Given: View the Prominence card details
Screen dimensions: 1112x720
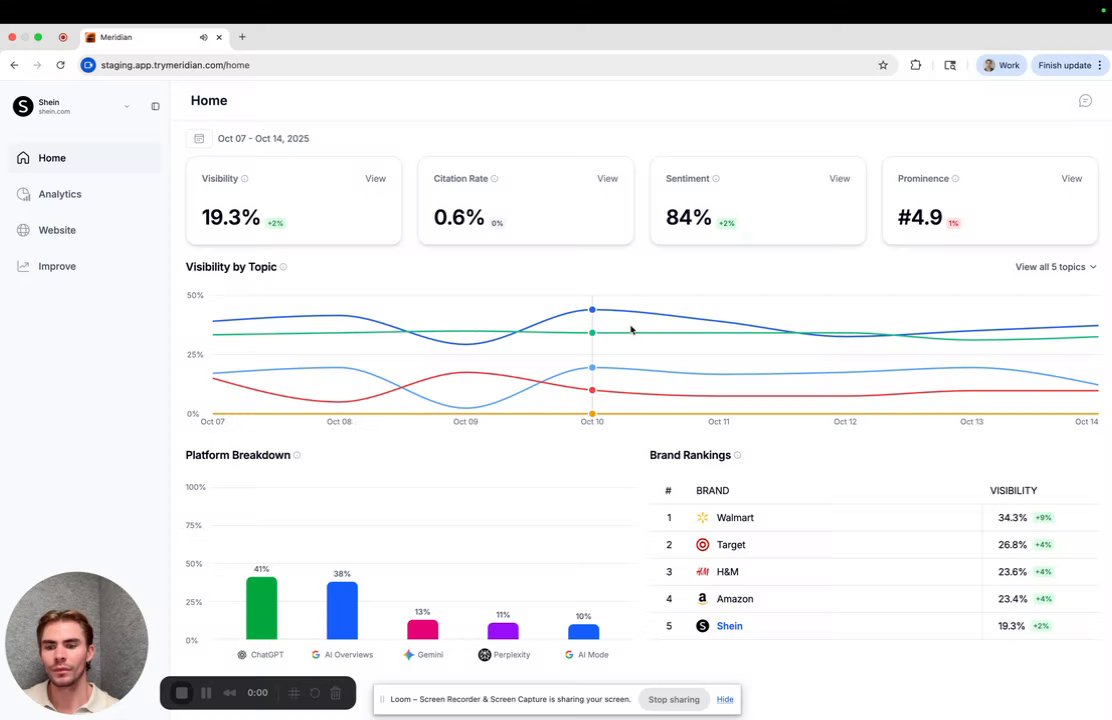Looking at the screenshot, I should click(1071, 179).
